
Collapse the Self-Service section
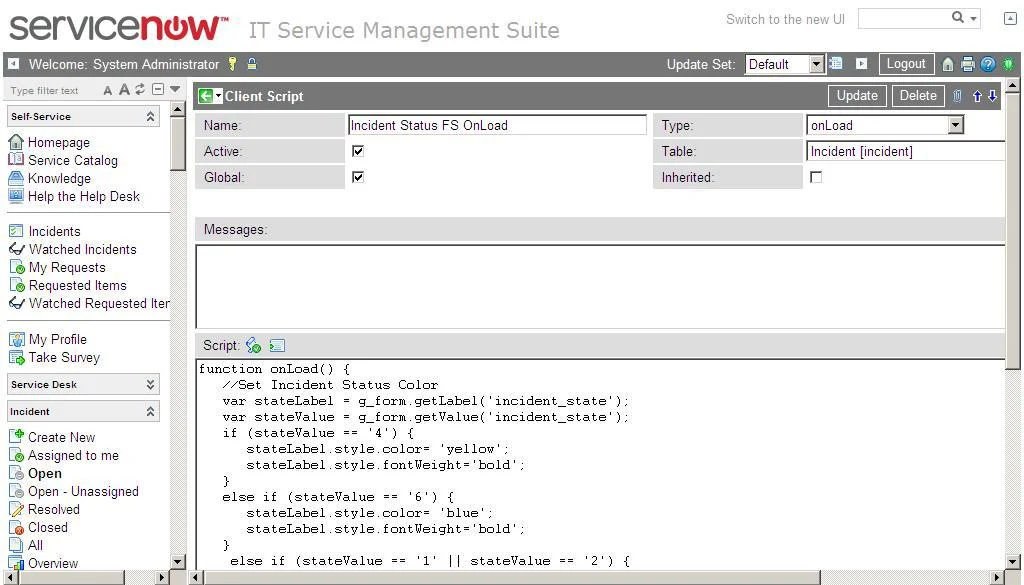click(x=150, y=116)
